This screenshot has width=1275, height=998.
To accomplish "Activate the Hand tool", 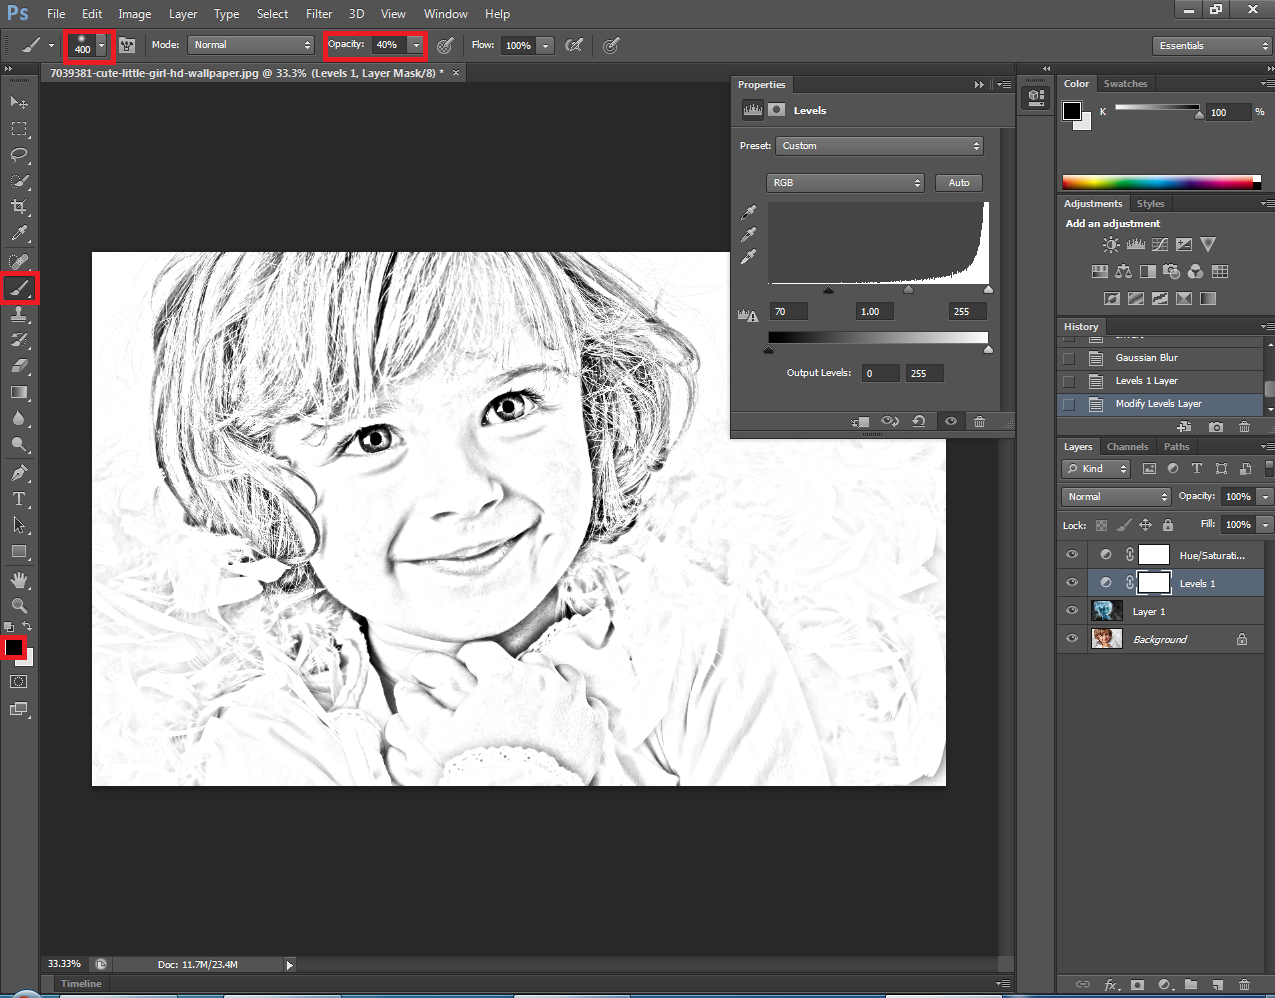I will pos(19,580).
